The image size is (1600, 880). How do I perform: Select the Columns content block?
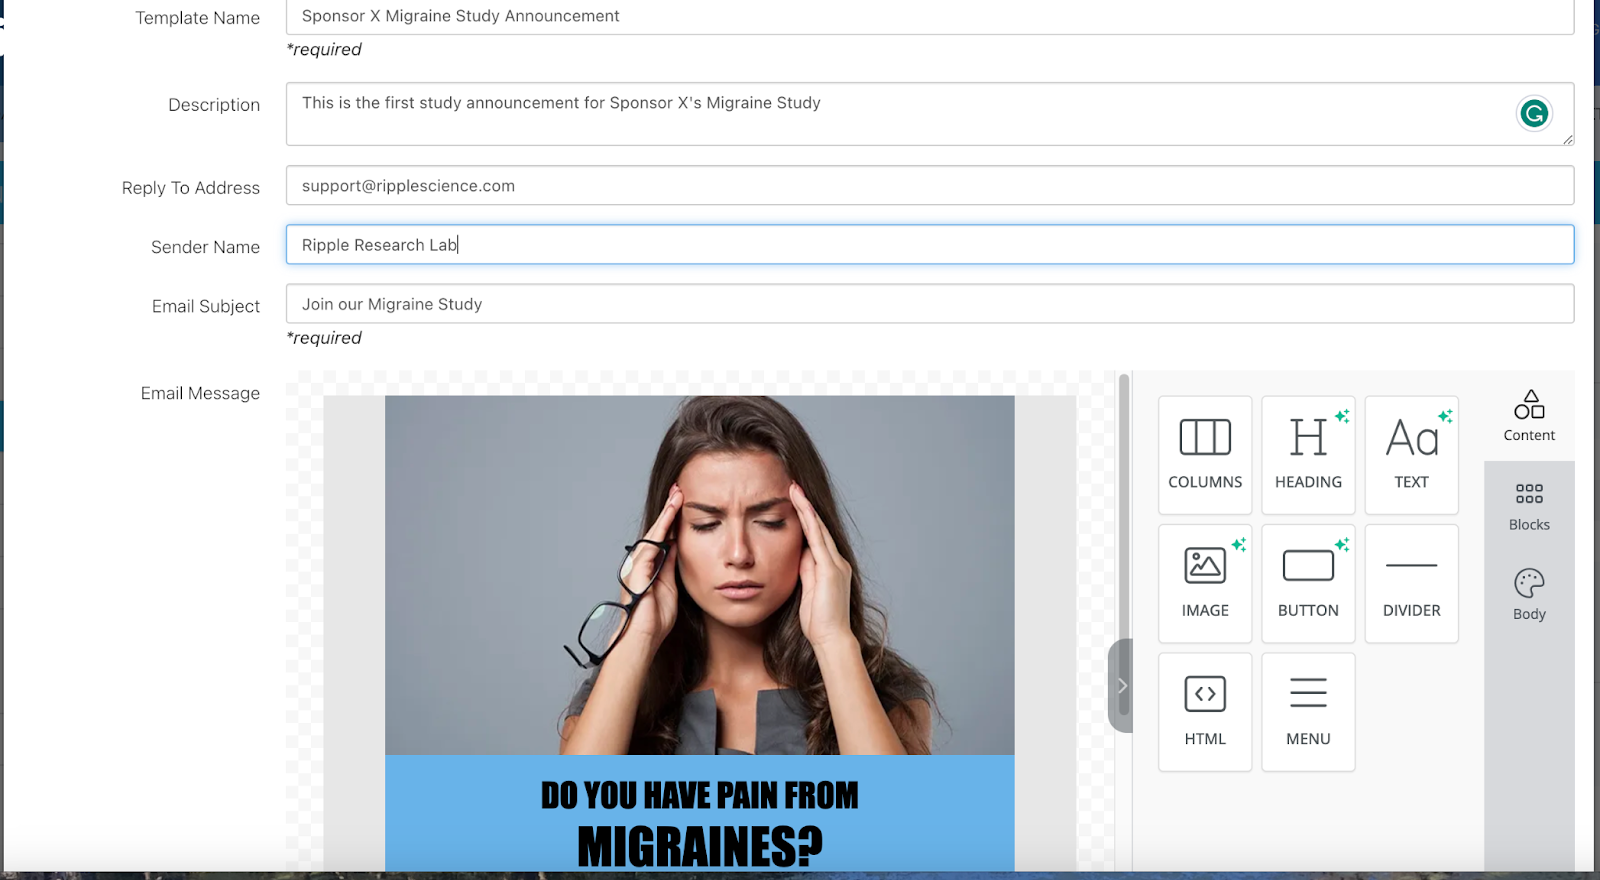tap(1204, 455)
